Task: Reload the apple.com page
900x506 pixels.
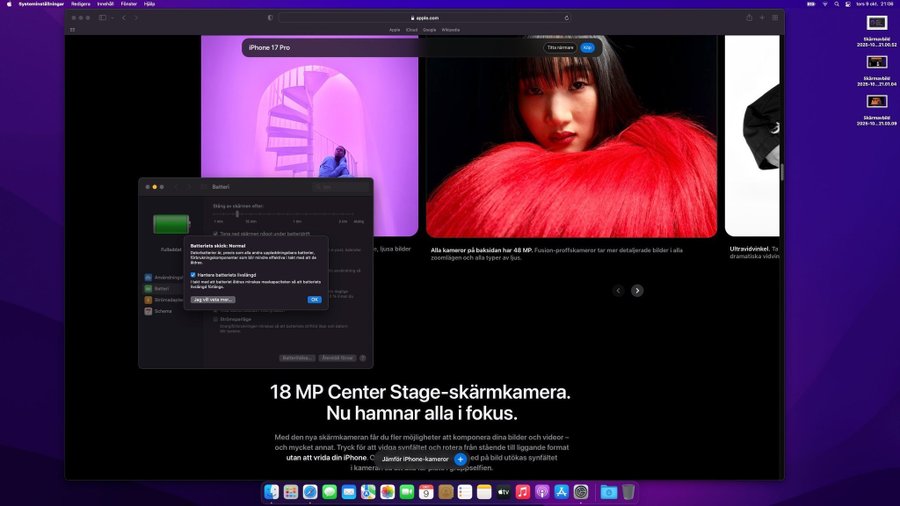Action: pos(567,18)
